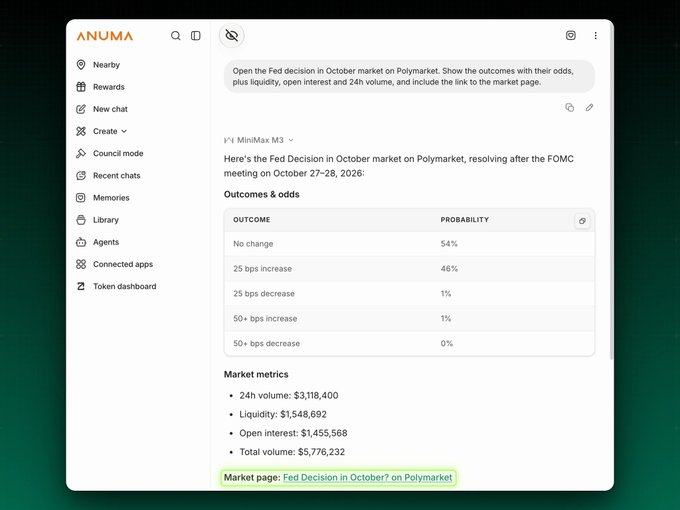Toggle incognito eye-slash button
680x510 pixels.
232,36
